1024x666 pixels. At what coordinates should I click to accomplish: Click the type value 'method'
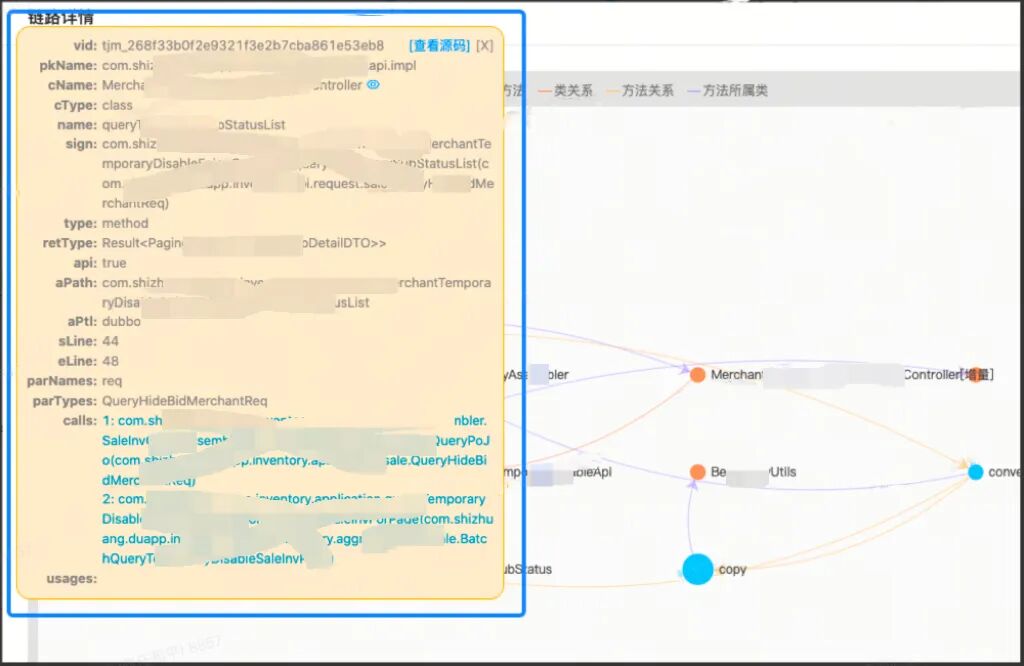[x=125, y=223]
